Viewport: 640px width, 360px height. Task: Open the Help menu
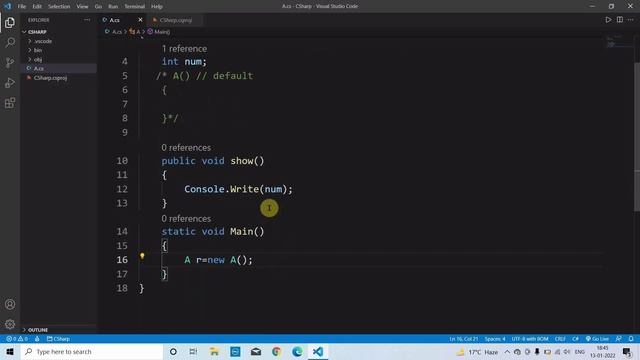157,6
